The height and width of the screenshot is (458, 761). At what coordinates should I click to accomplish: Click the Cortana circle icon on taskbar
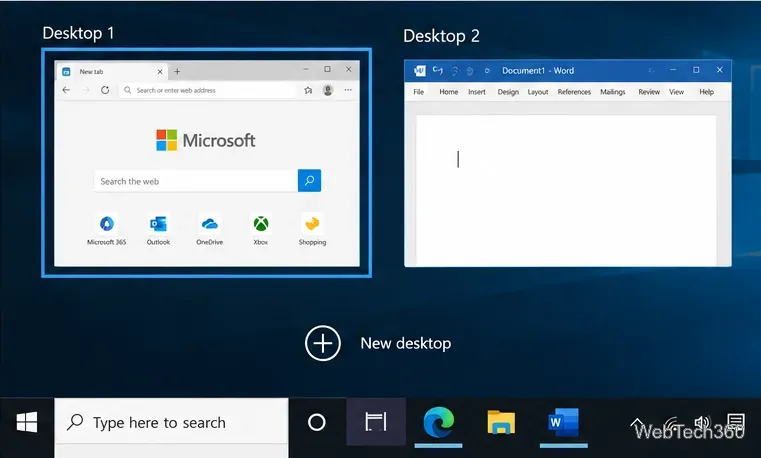point(316,423)
